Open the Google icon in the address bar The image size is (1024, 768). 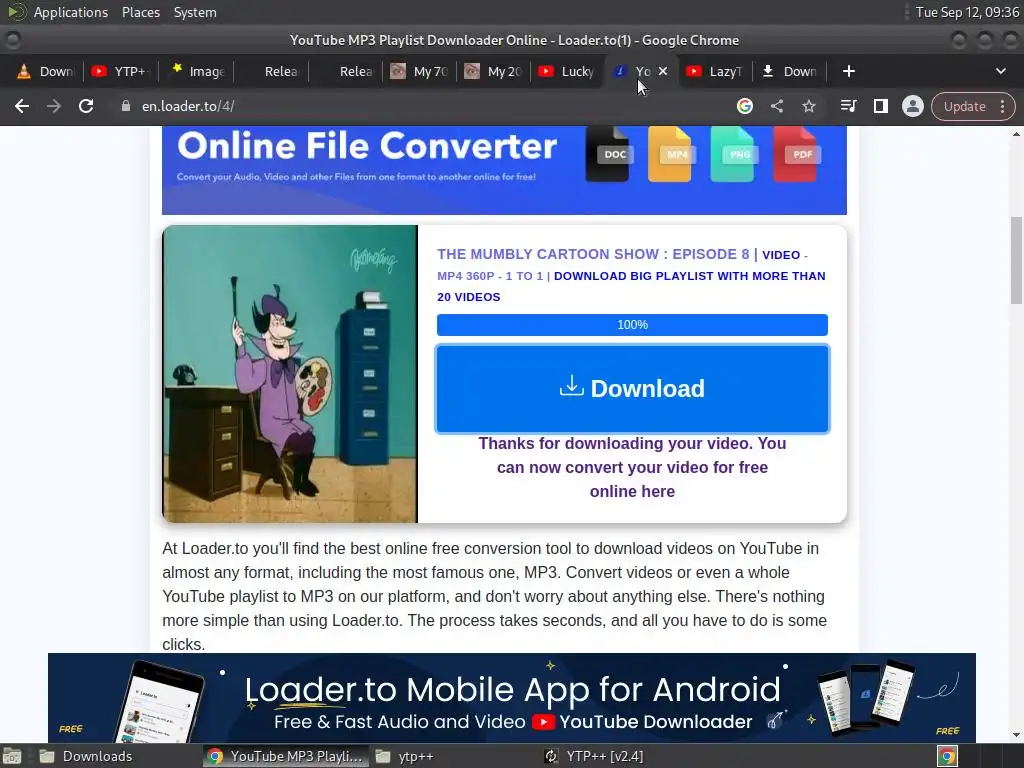coord(744,106)
